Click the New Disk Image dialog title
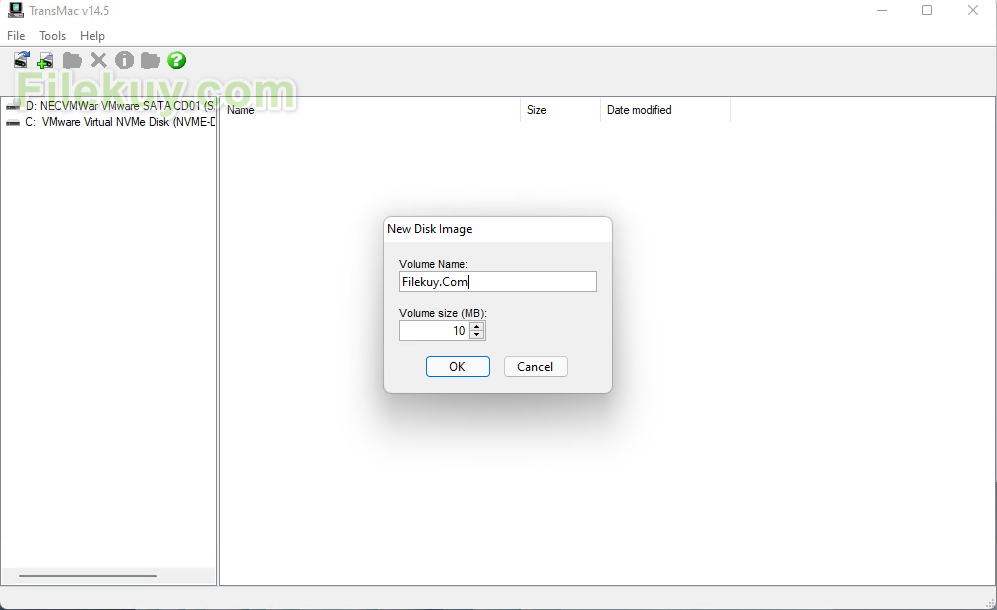This screenshot has width=997, height=610. (x=430, y=229)
